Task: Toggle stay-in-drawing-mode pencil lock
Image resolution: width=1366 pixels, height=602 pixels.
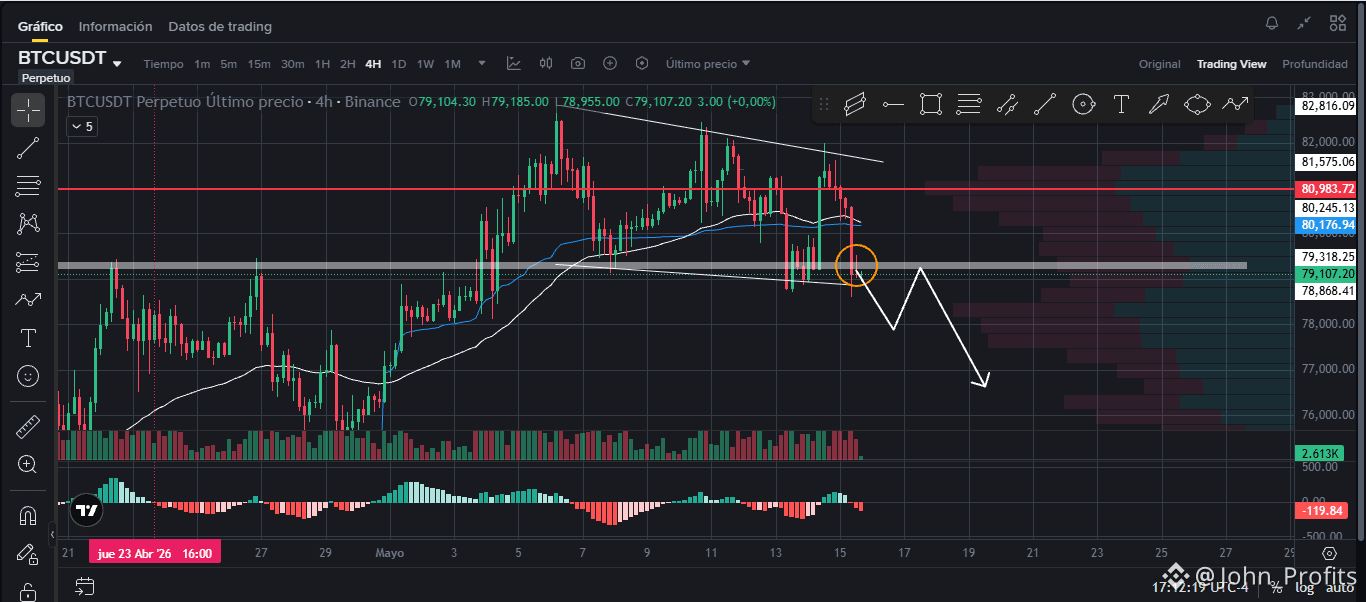Action: (x=28, y=554)
